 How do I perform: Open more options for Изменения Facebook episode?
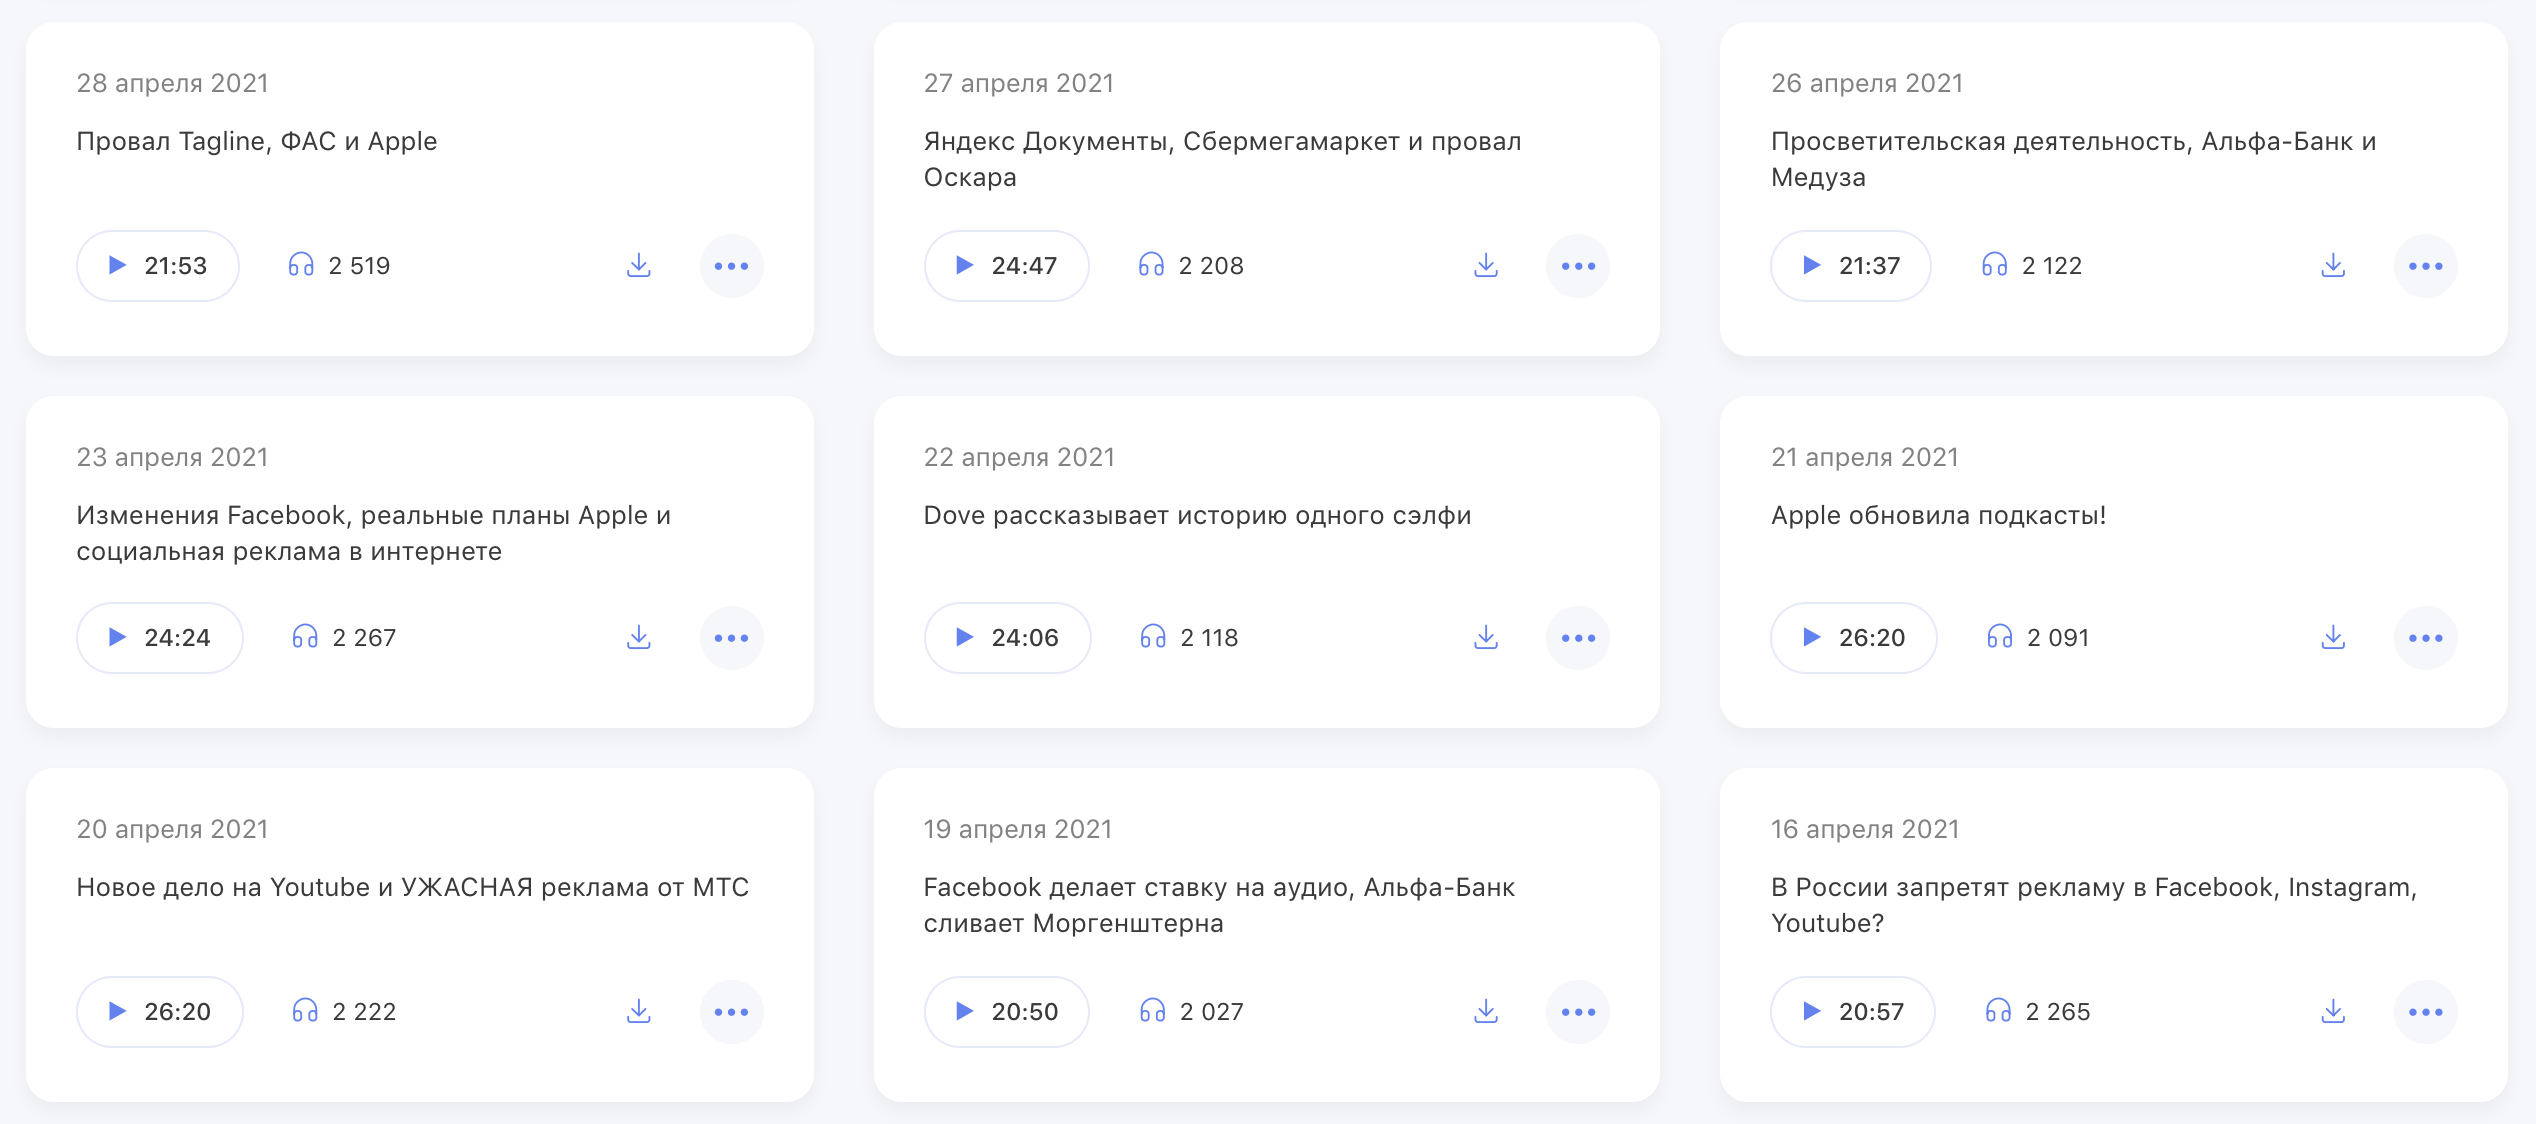point(731,638)
